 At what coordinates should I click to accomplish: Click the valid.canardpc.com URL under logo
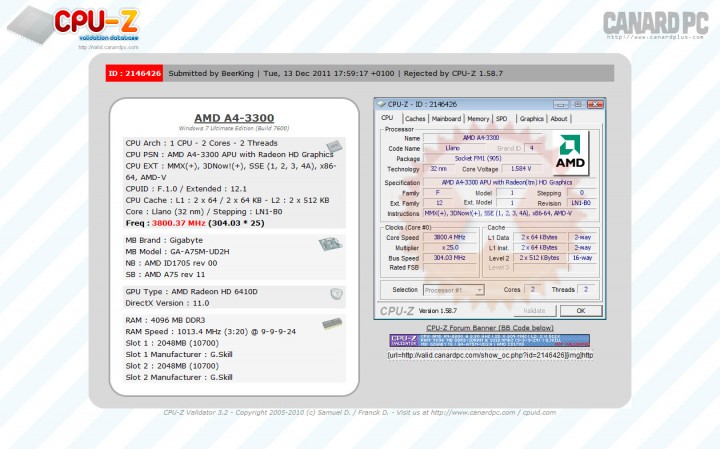(x=108, y=47)
